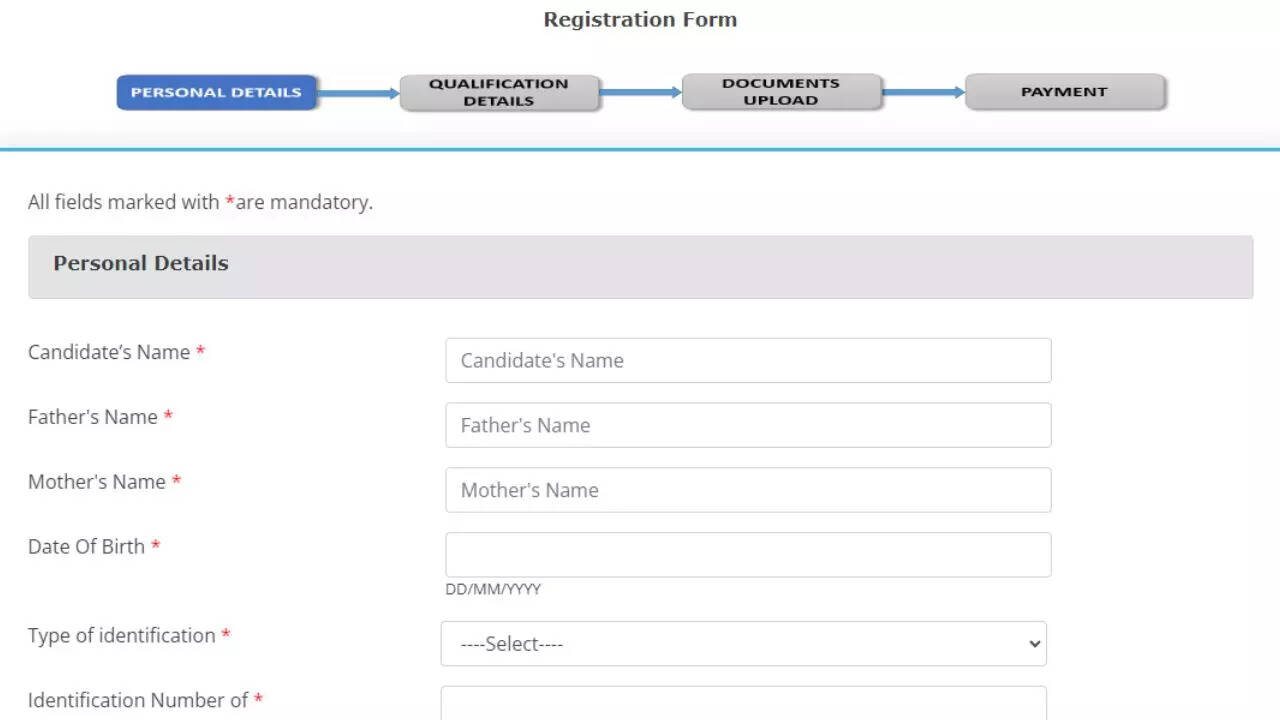The width and height of the screenshot is (1280, 720).
Task: Click the Date Of Birth label
Action: click(87, 546)
